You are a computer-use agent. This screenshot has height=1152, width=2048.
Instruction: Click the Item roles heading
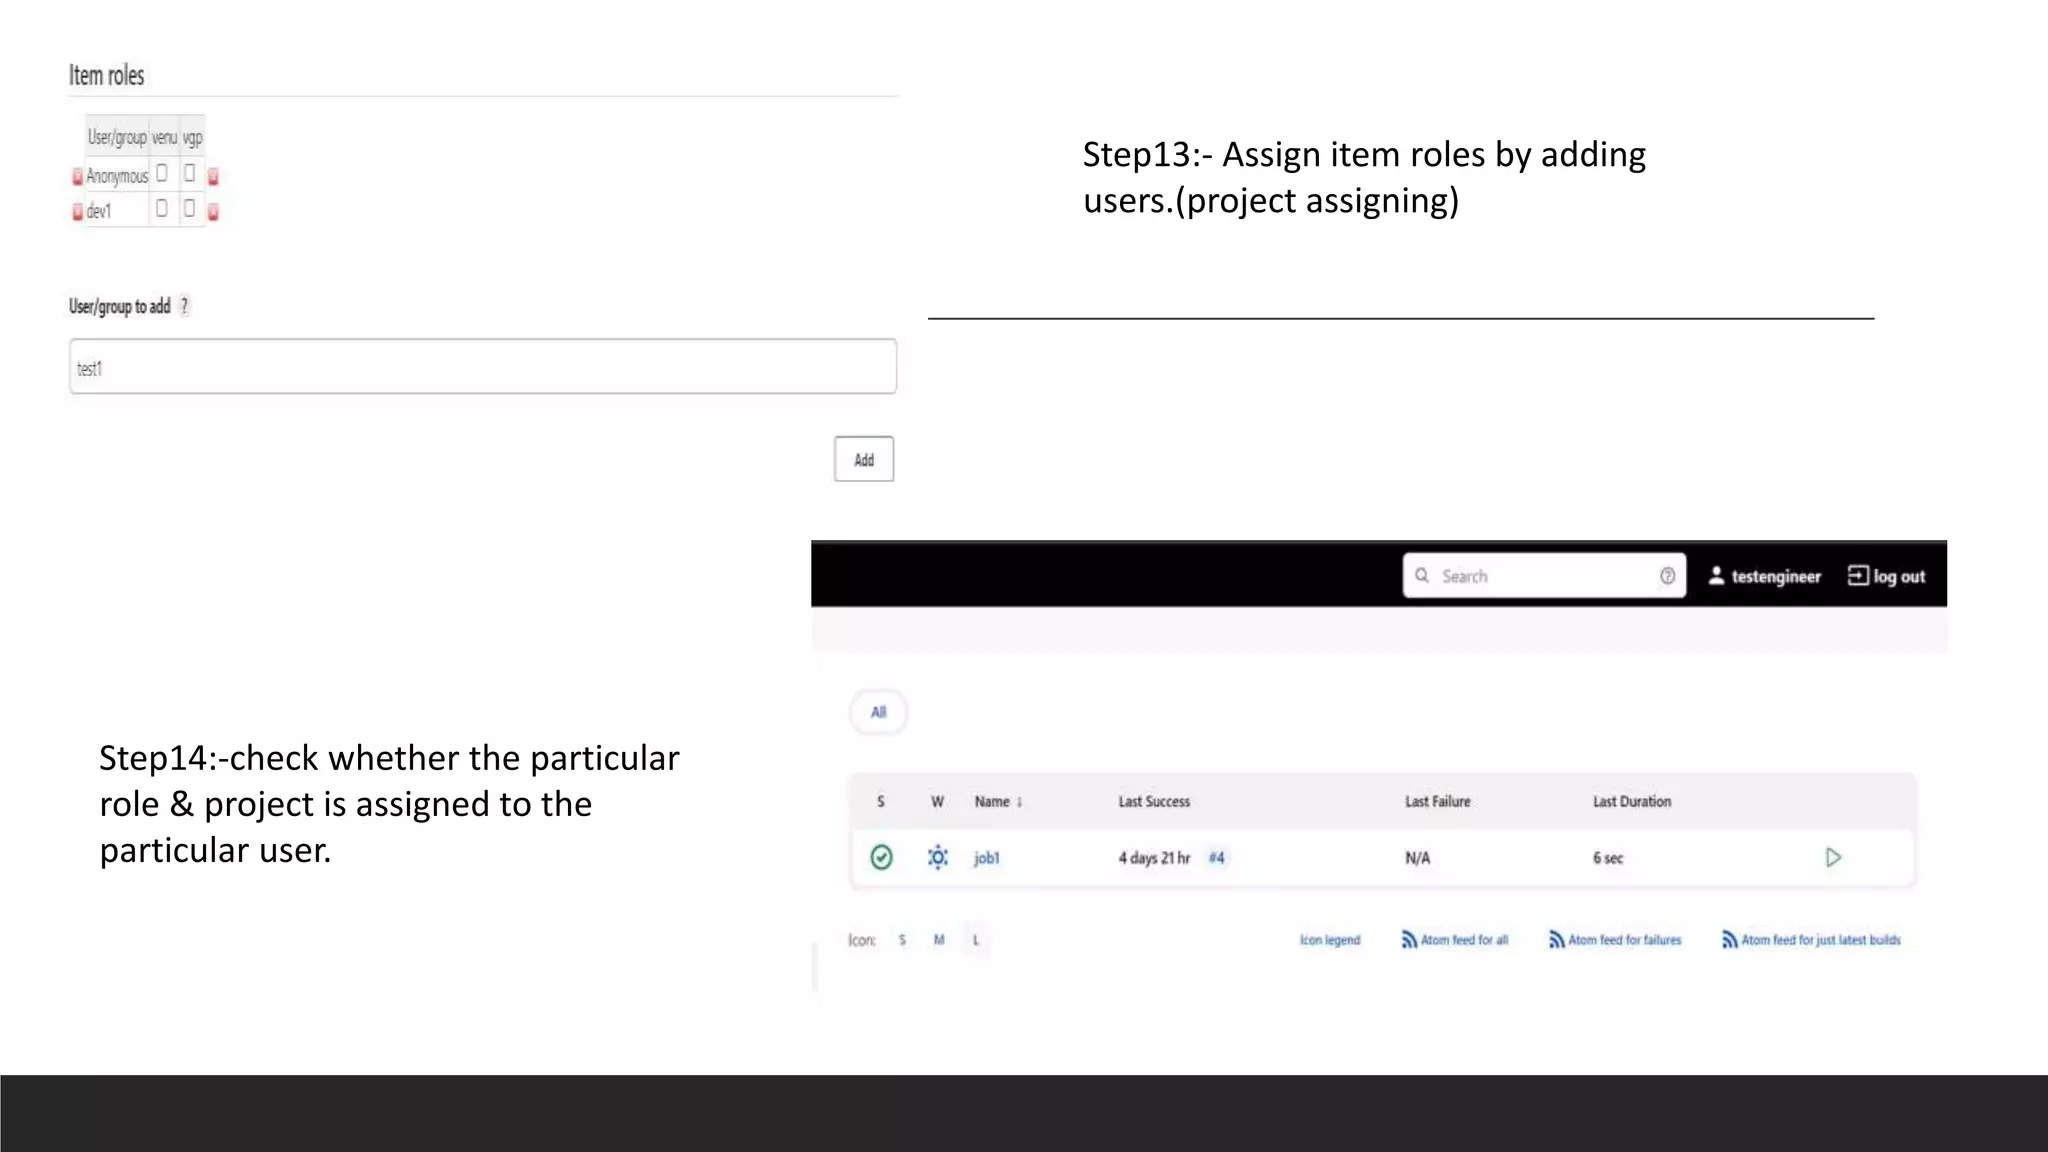tap(106, 75)
